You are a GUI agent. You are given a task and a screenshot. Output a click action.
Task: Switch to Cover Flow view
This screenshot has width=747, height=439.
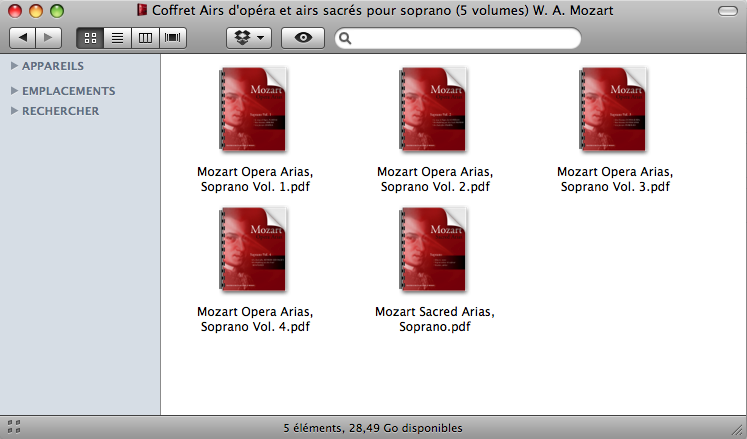coord(173,38)
